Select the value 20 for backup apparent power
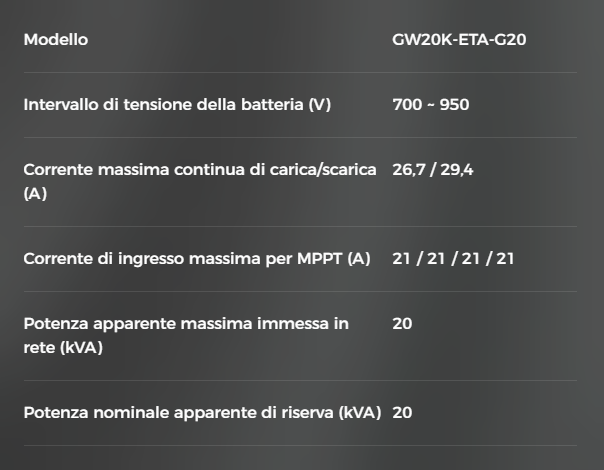This screenshot has height=470, width=604. click(x=402, y=413)
